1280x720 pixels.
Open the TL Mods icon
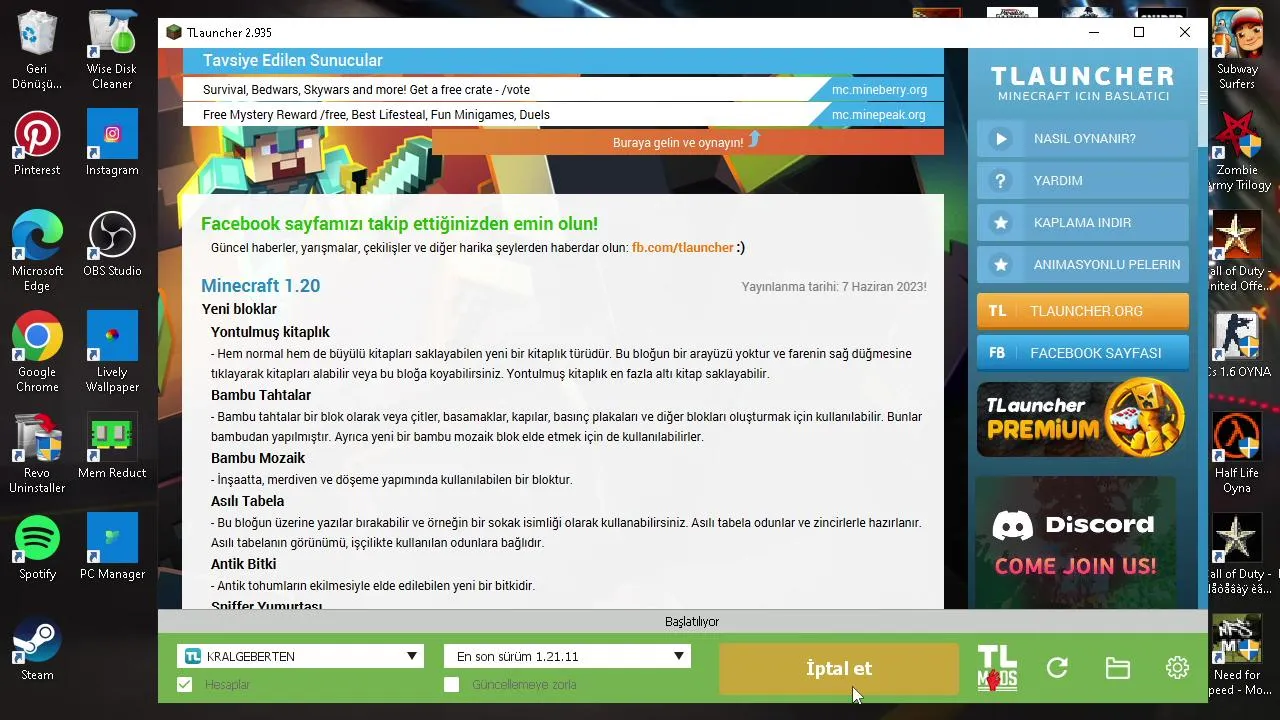click(x=997, y=668)
